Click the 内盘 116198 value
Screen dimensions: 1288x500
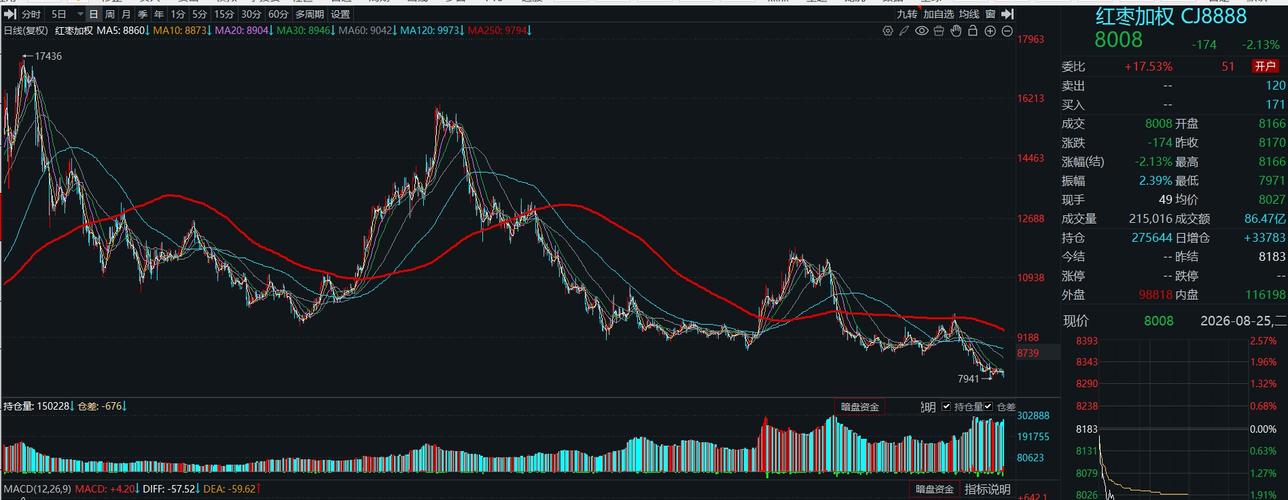[x=1266, y=294]
